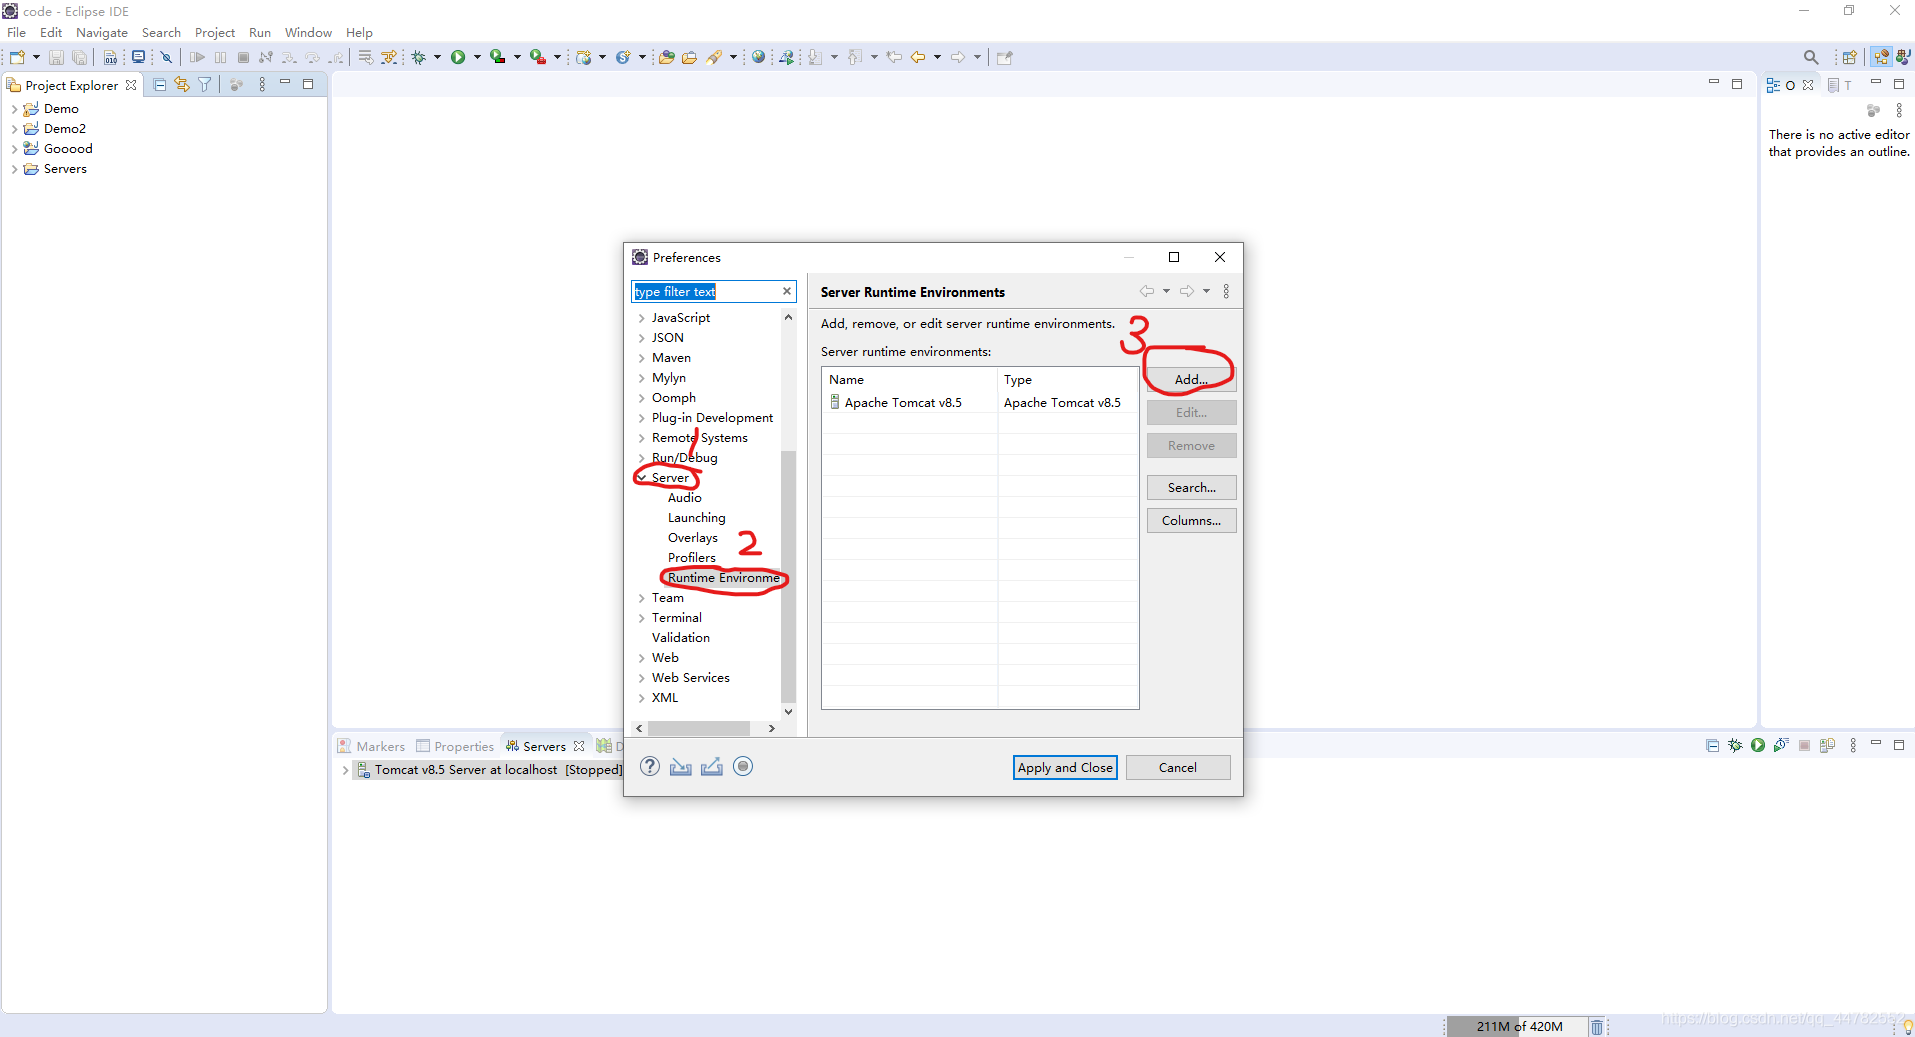Expand the Demo2 project
Image resolution: width=1915 pixels, height=1037 pixels.
(x=14, y=129)
